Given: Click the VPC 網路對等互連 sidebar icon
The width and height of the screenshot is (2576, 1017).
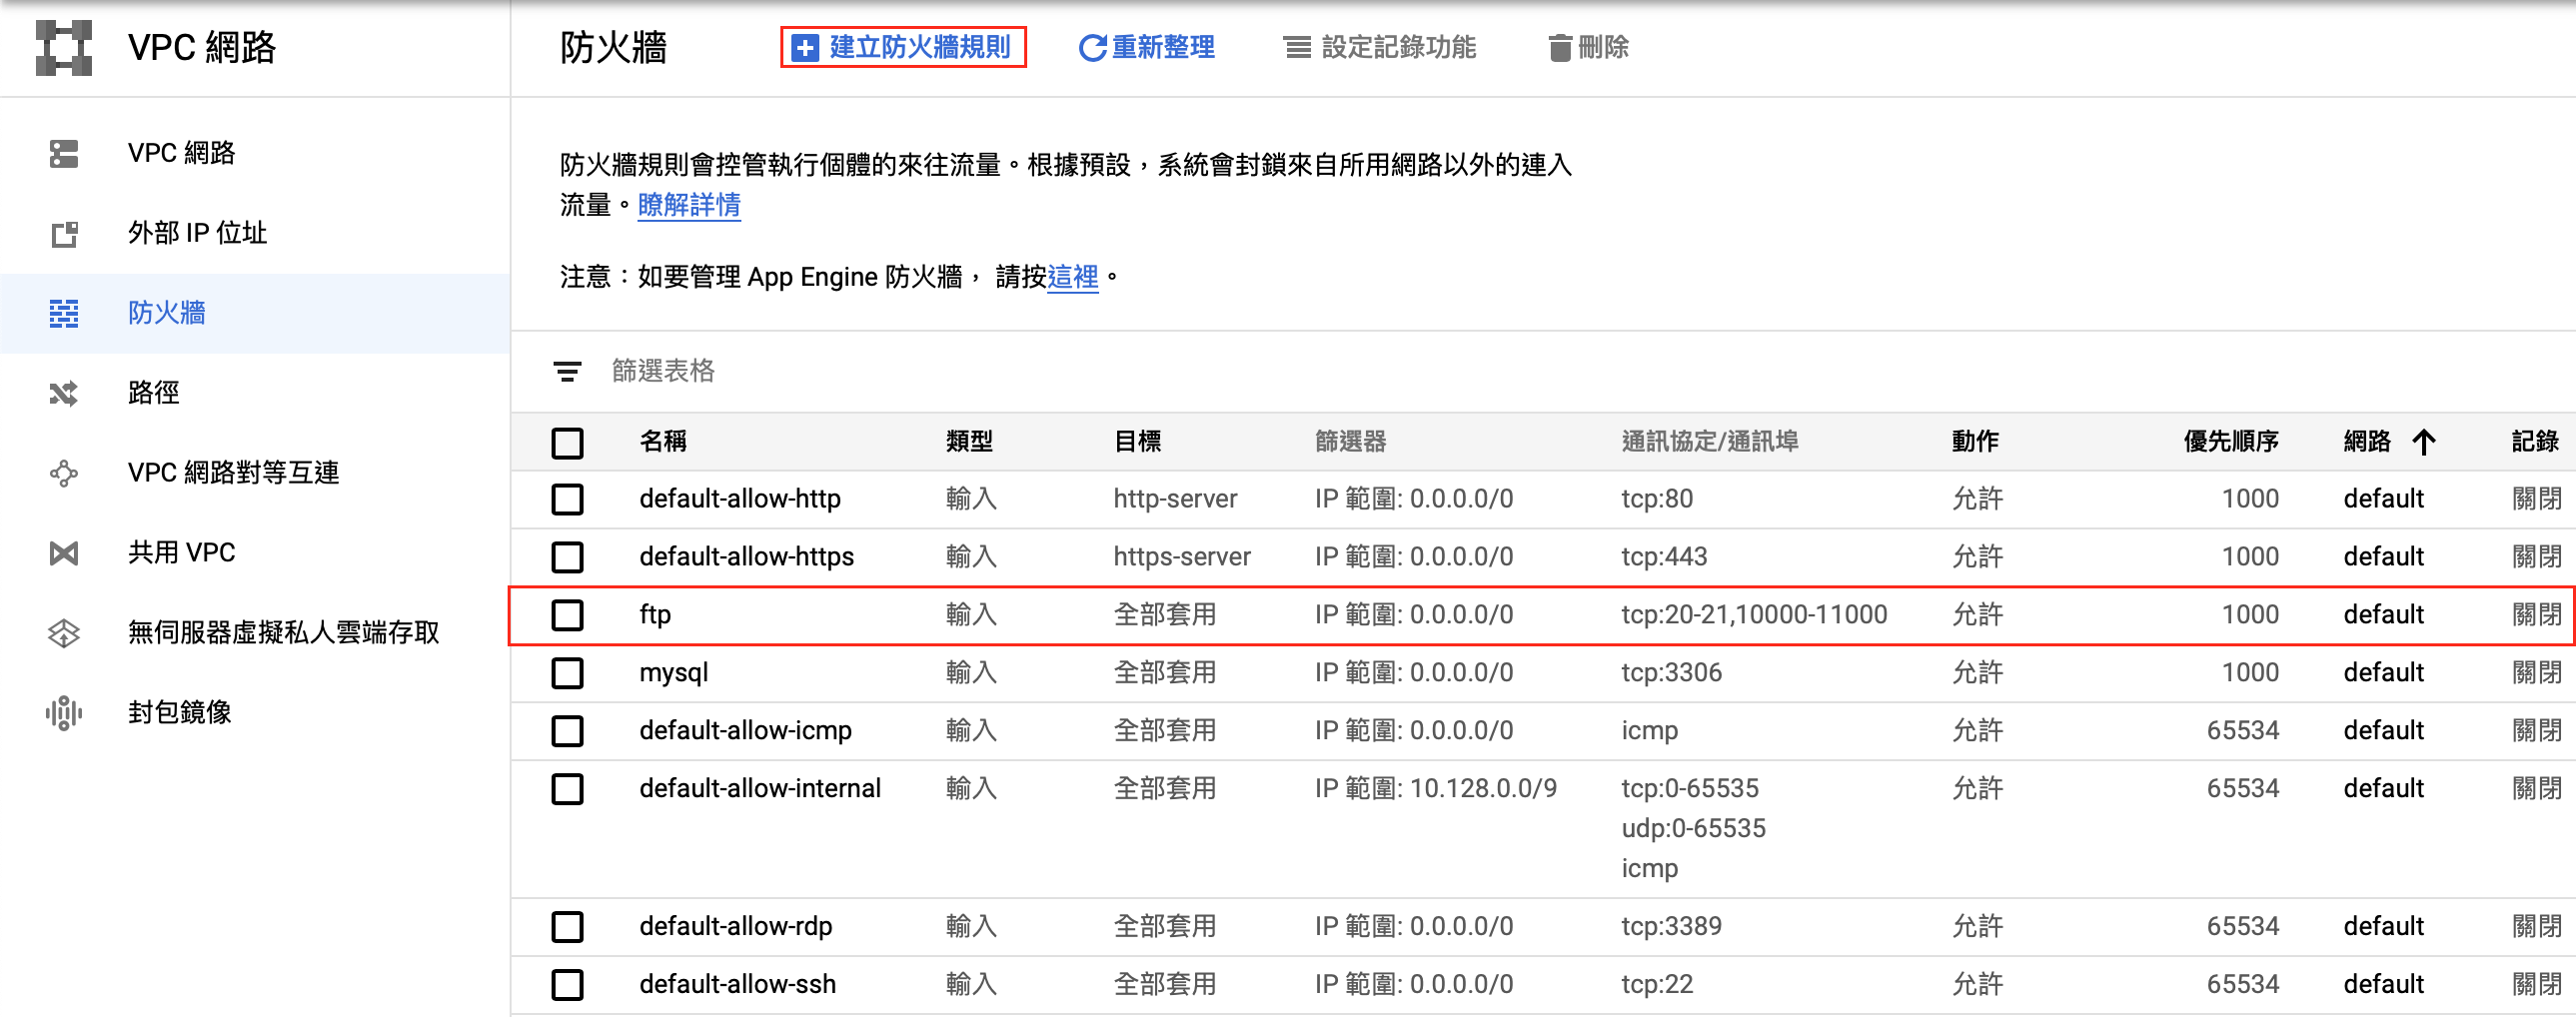Looking at the screenshot, I should [64, 473].
